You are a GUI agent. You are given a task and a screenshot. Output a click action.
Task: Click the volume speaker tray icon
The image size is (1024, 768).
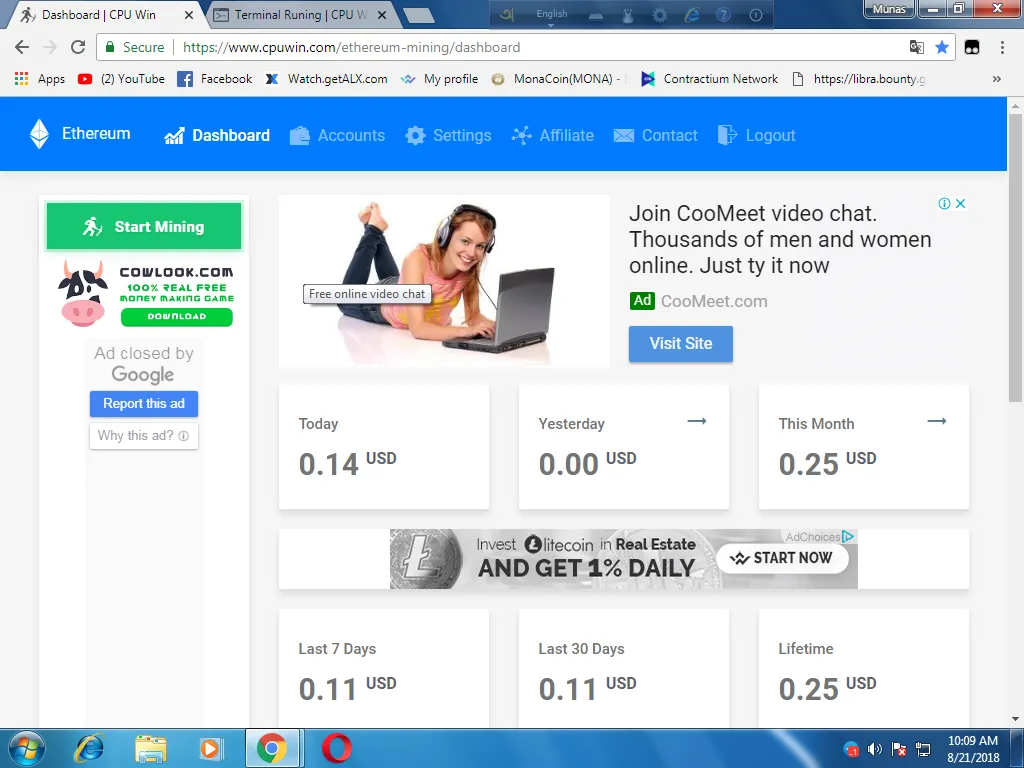point(875,749)
